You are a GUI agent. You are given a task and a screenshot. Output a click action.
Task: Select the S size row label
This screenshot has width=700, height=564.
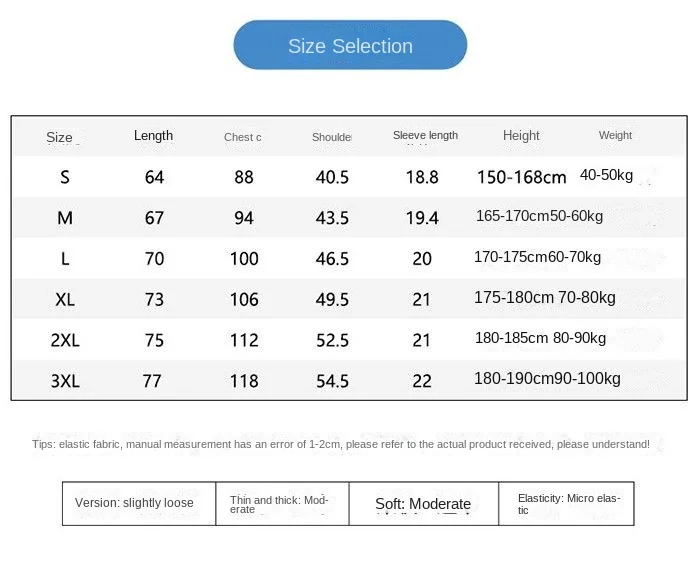65,177
